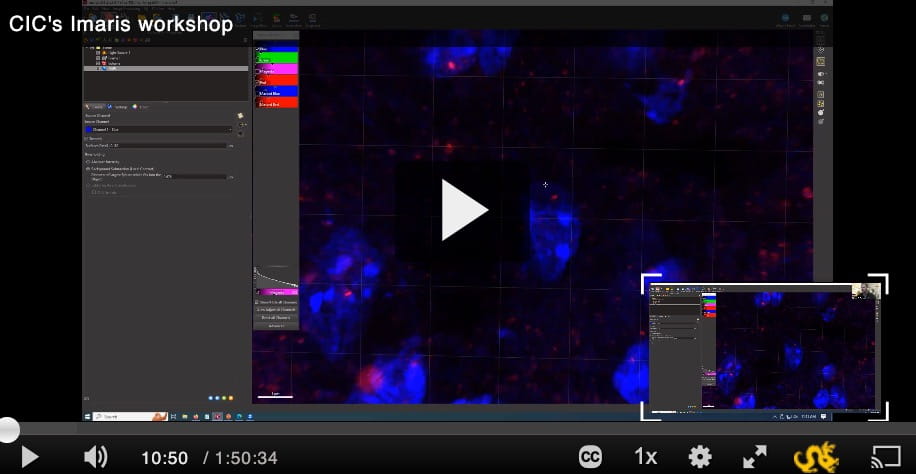This screenshot has height=474, width=916.
Task: Click the picture-in-picture preview thumbnail
Action: pos(765,347)
